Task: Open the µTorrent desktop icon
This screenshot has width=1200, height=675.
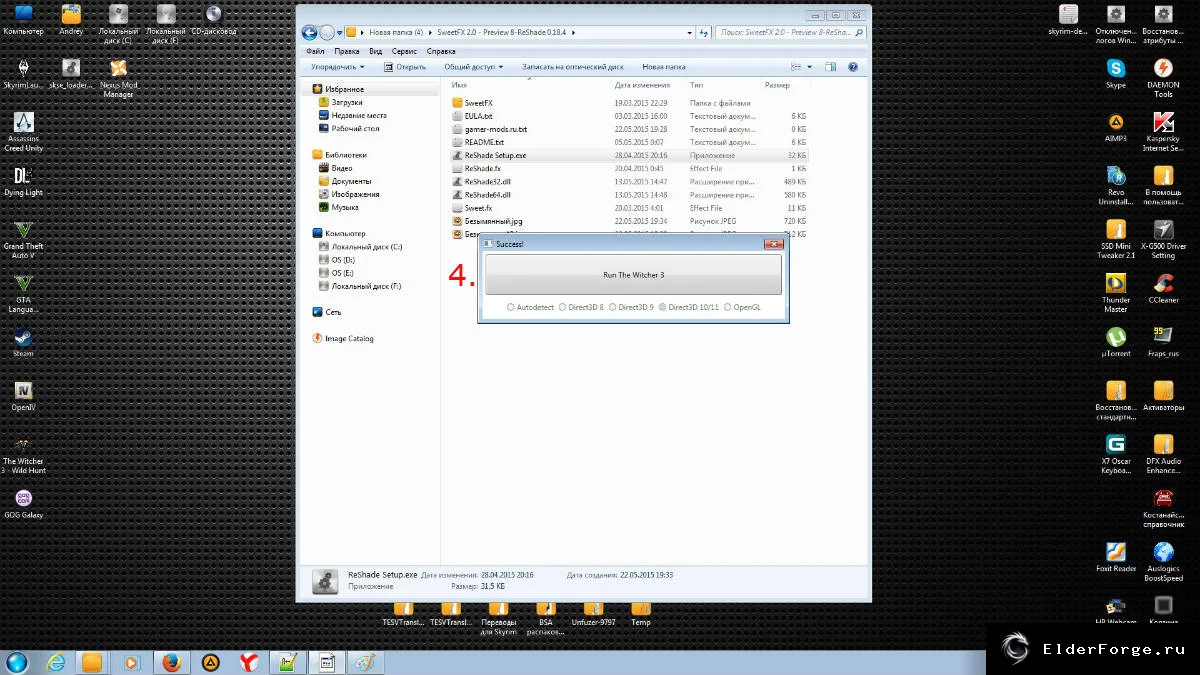Action: 1116,343
